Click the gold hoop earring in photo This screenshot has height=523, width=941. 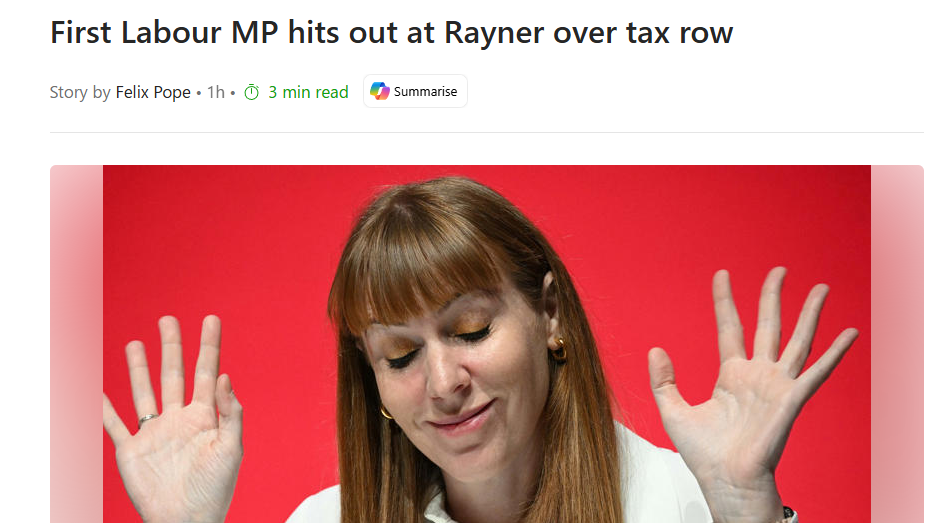pyautogui.click(x=559, y=350)
